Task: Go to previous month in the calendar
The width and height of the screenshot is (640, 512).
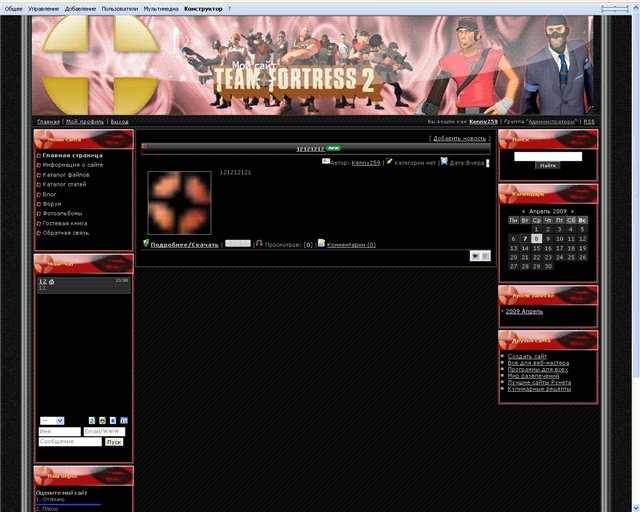Action: (x=523, y=211)
